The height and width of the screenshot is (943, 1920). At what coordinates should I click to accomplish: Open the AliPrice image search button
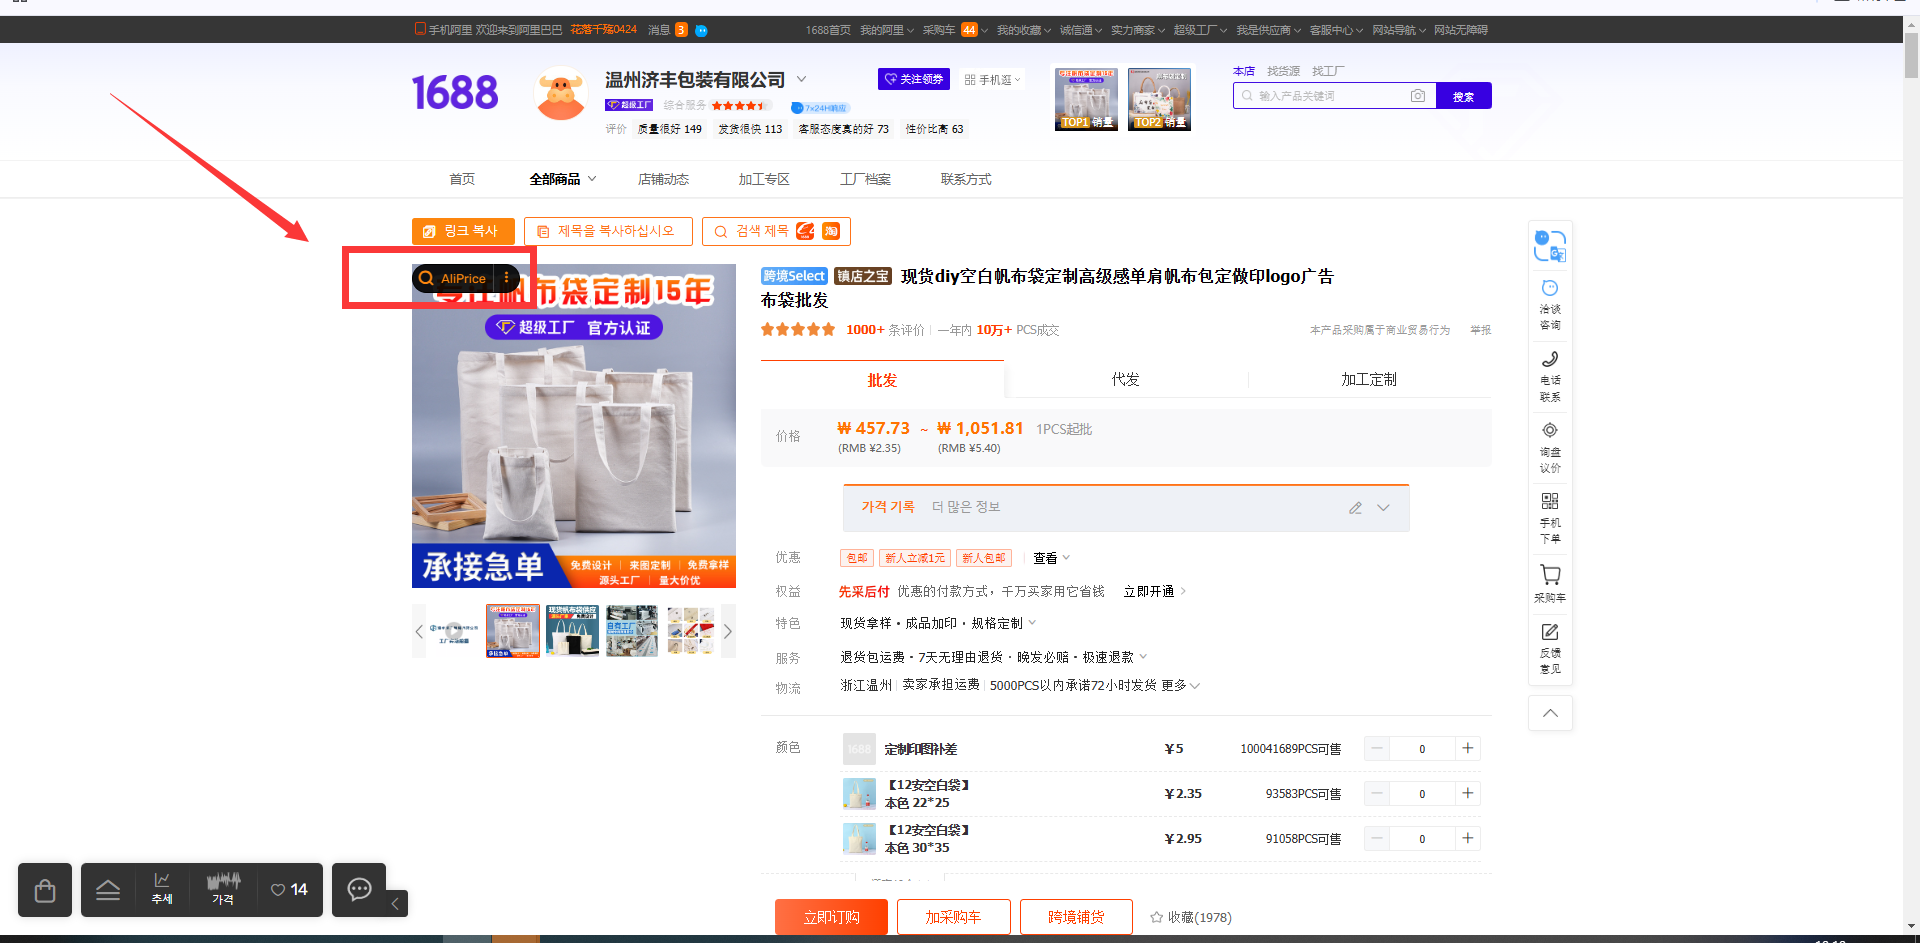point(453,278)
